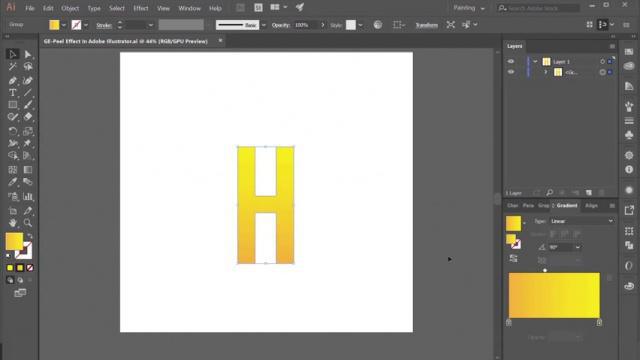Select the Artboard tool
The image size is (640, 360).
point(12,211)
